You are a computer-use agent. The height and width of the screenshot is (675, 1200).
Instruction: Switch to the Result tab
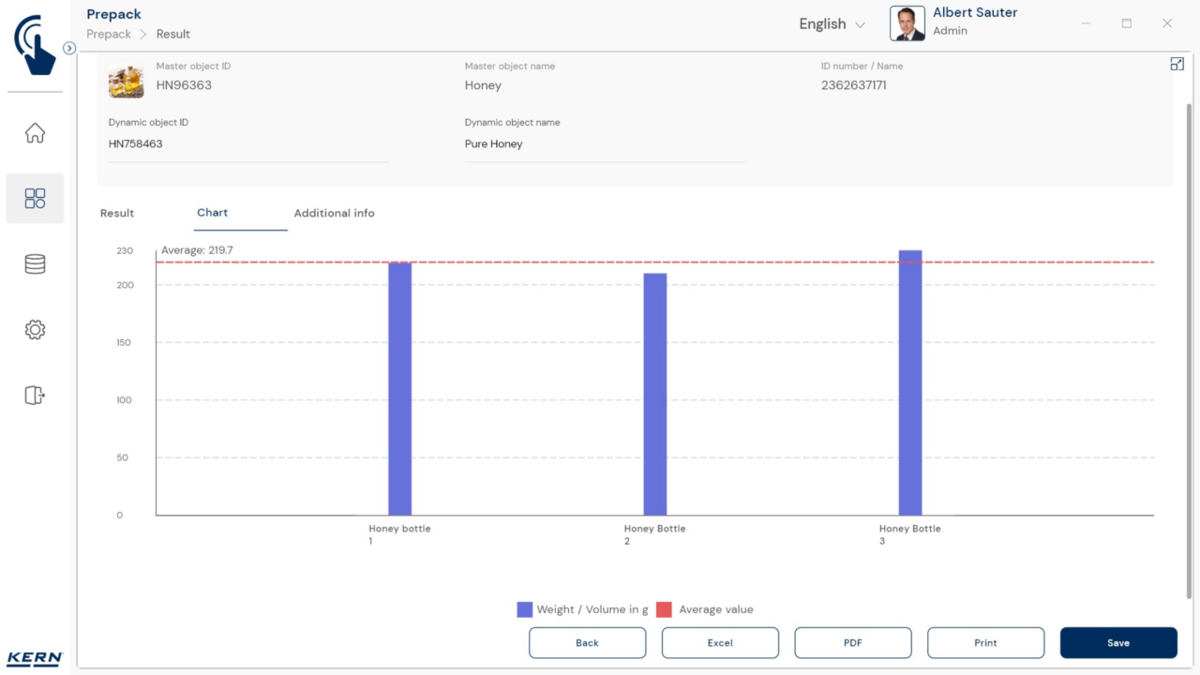[x=117, y=213]
